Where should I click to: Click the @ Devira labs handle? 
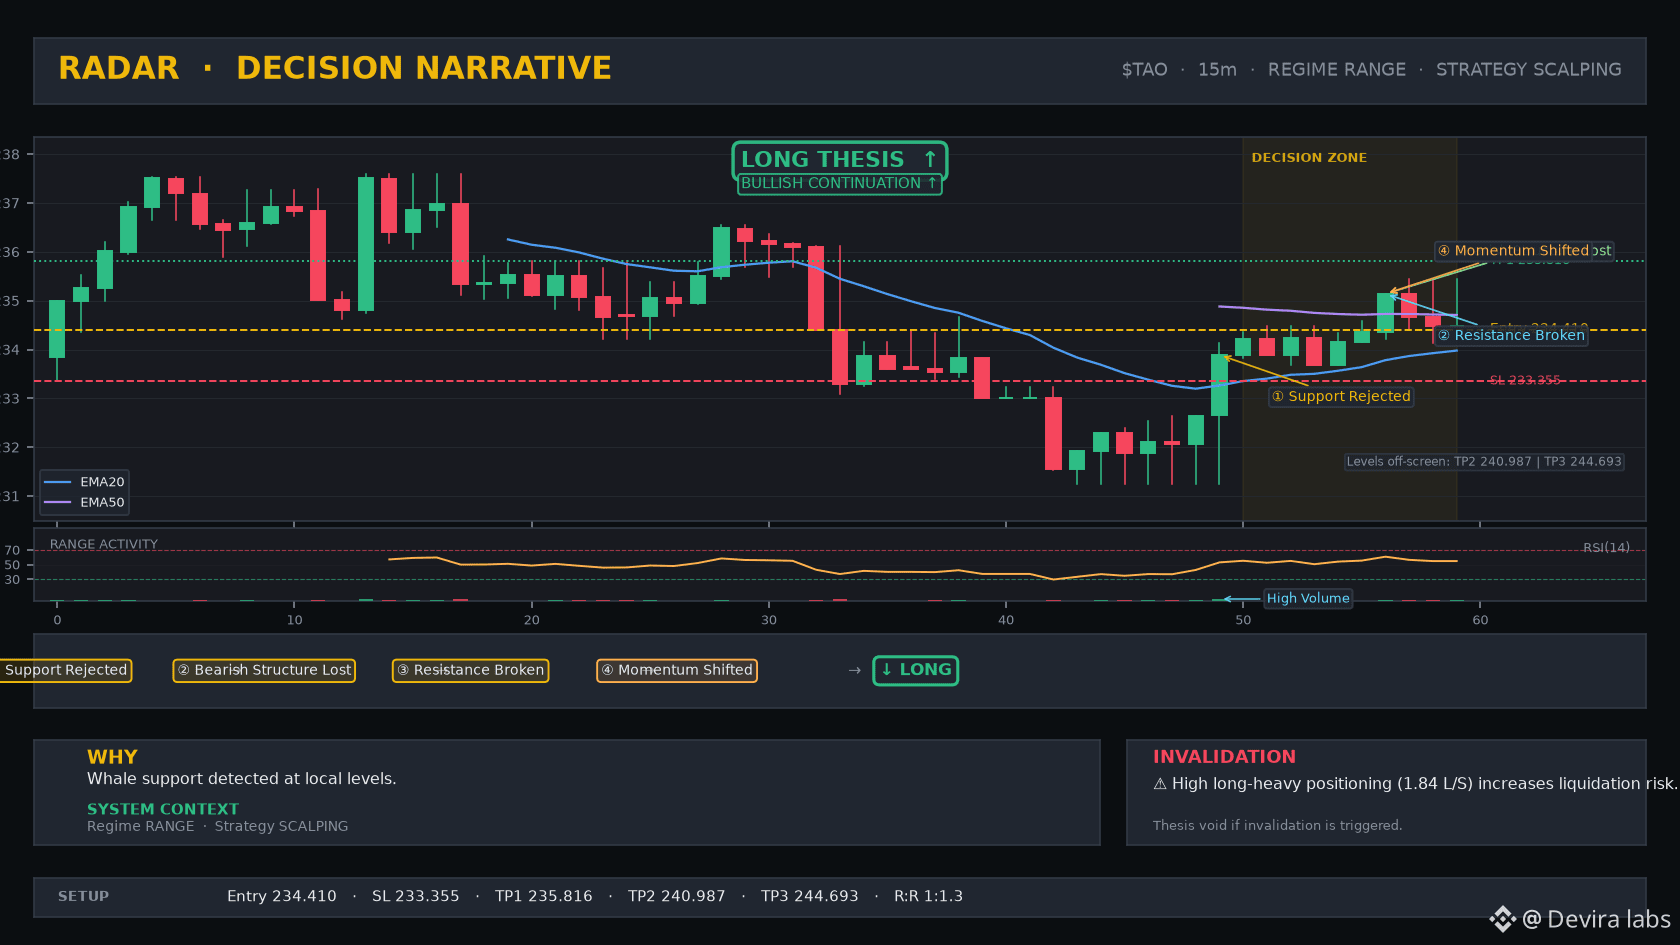tap(1597, 920)
